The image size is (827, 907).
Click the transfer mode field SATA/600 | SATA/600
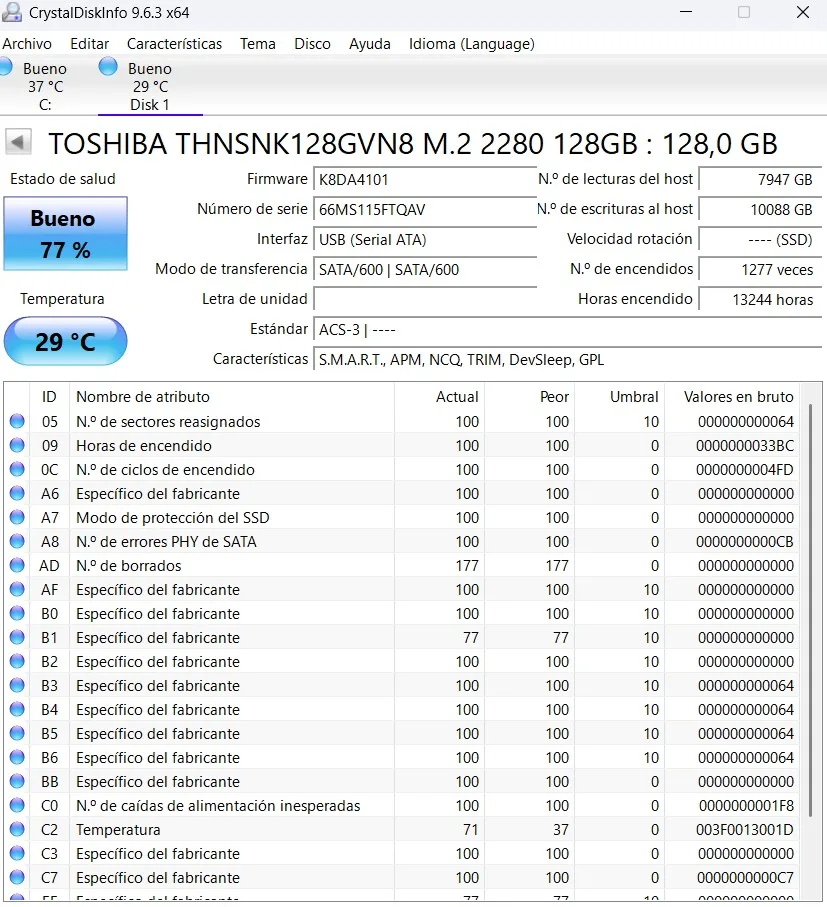(x=424, y=270)
